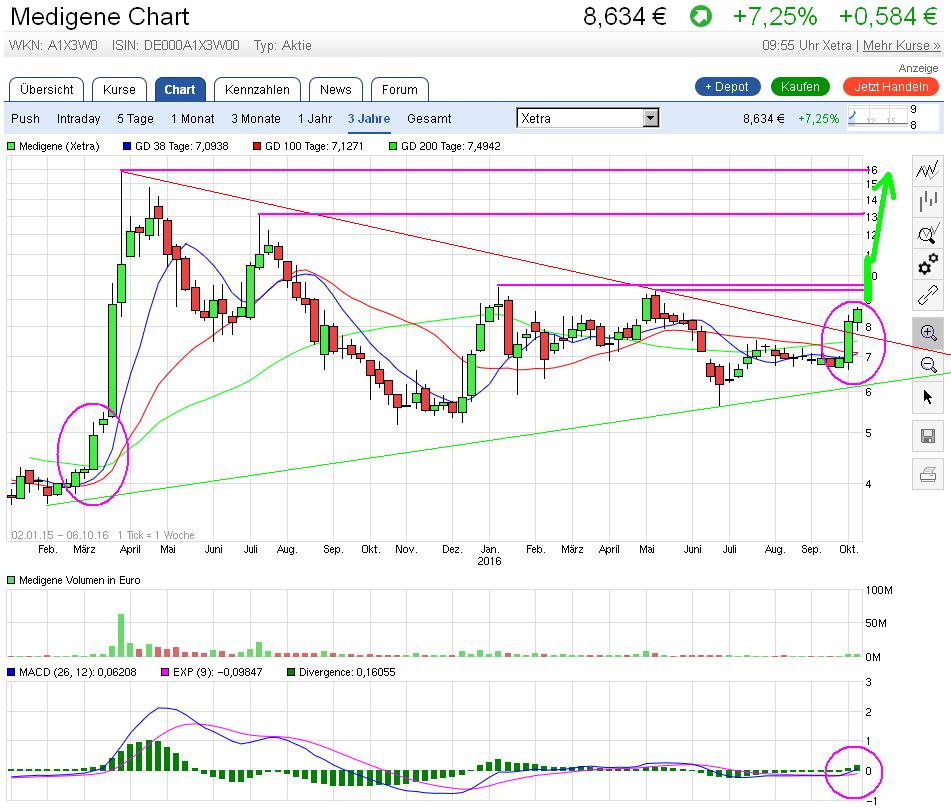
Task: Click the blue GD 38 Tage legend swatch
Action: pos(127,146)
